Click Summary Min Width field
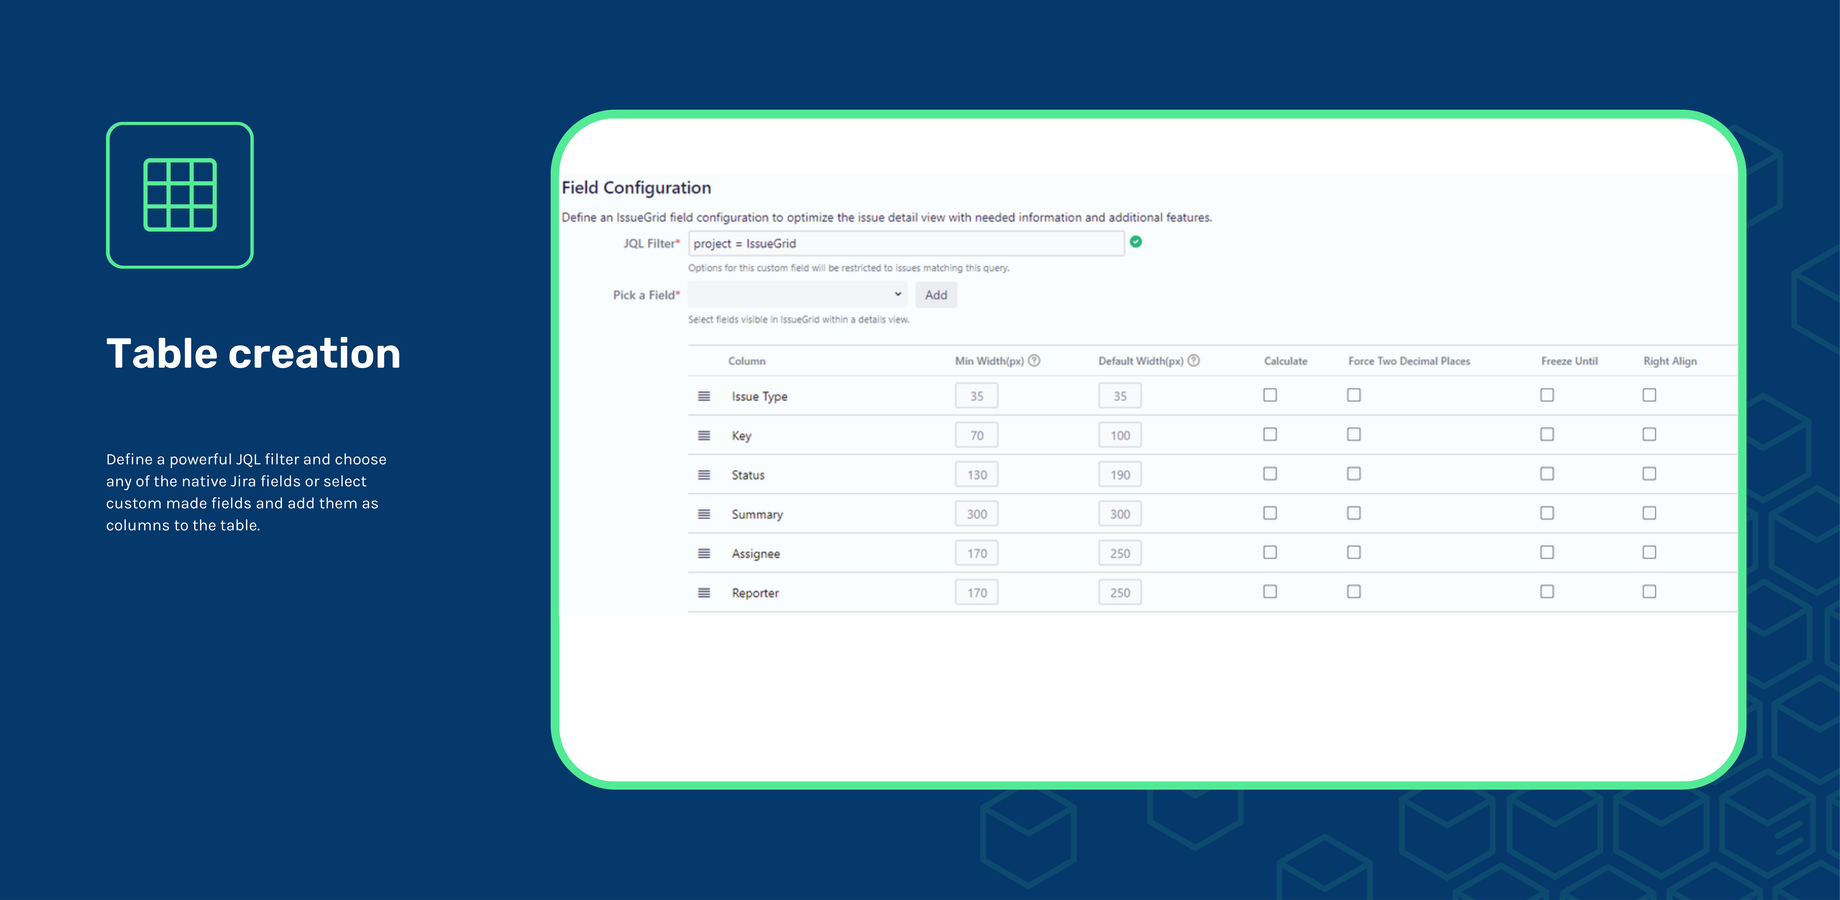Screen dimensions: 1840x900 point(977,514)
